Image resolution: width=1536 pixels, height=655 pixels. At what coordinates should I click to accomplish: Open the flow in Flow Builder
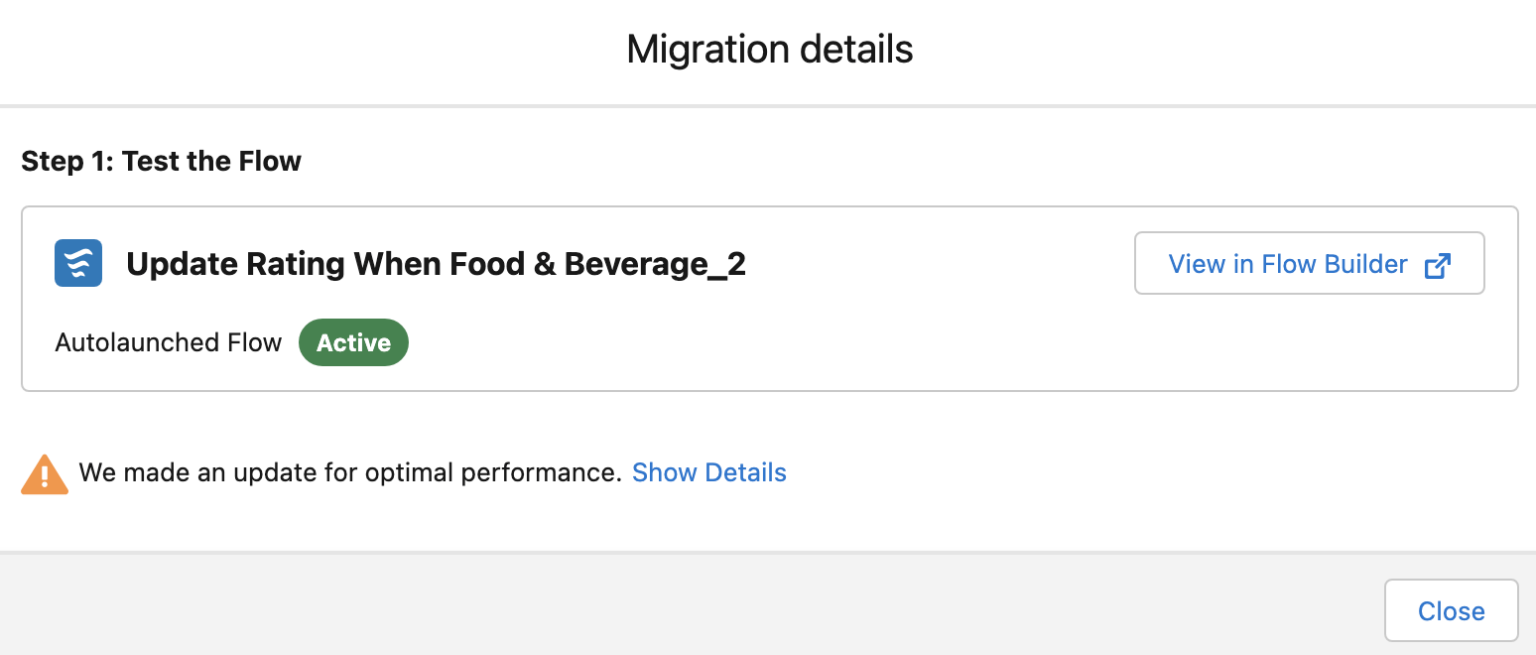(x=1308, y=263)
